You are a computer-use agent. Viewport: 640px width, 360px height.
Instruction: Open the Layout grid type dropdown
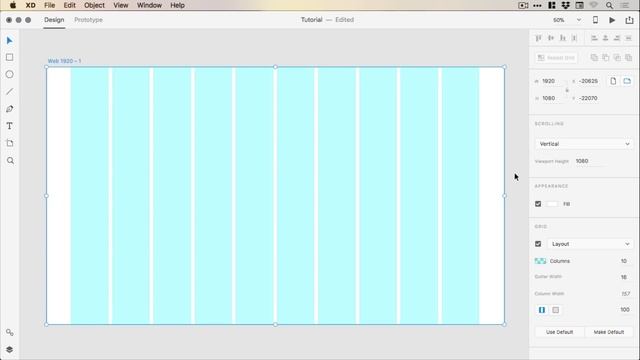point(590,244)
